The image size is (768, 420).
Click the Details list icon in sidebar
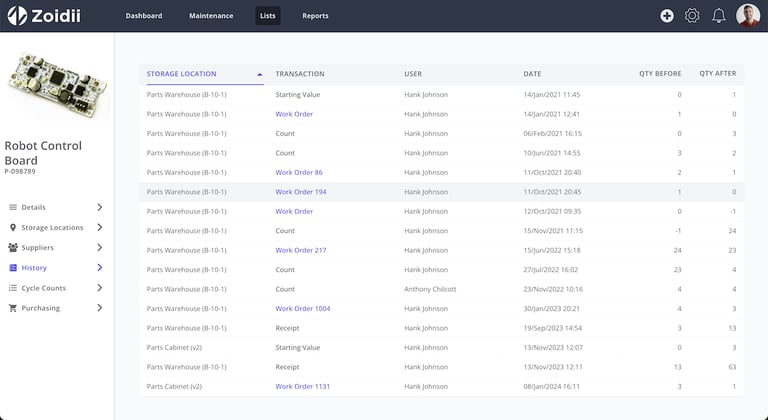point(13,207)
